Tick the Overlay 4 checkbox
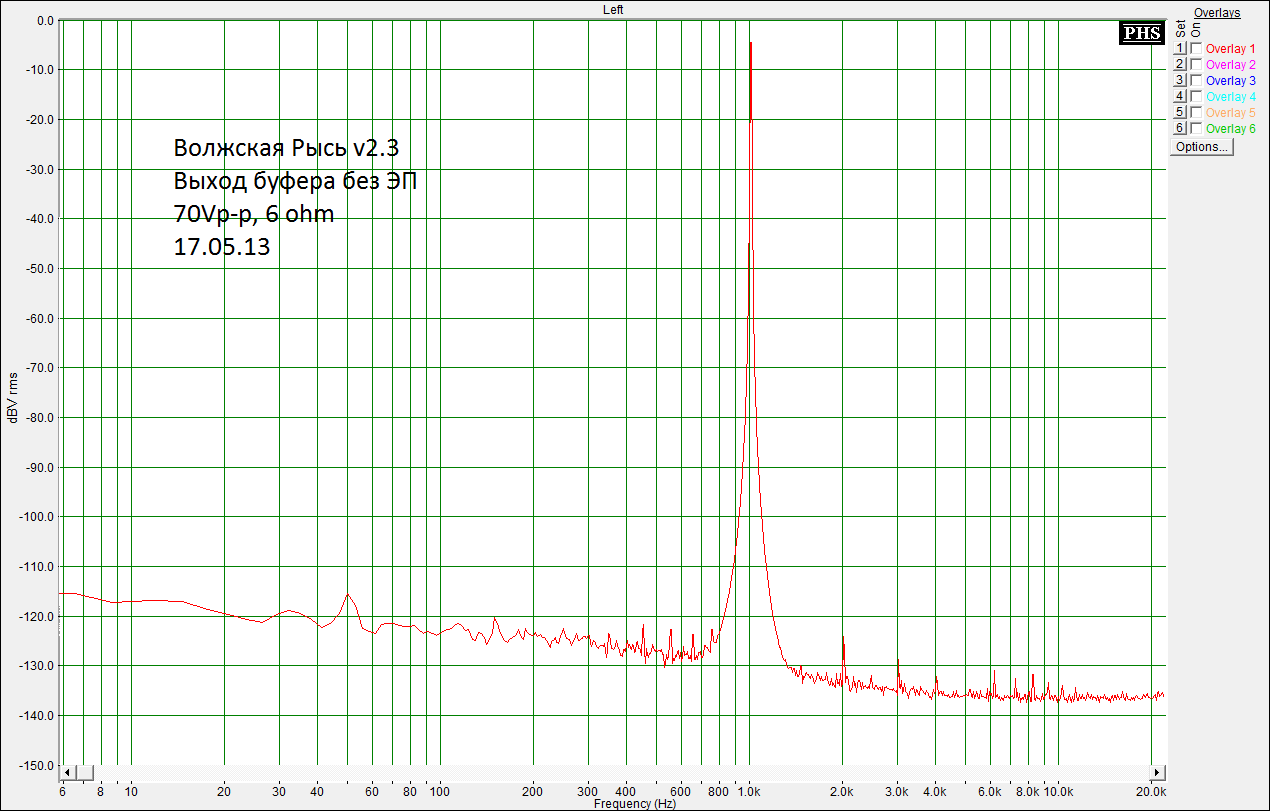This screenshot has width=1270, height=811. [1196, 96]
